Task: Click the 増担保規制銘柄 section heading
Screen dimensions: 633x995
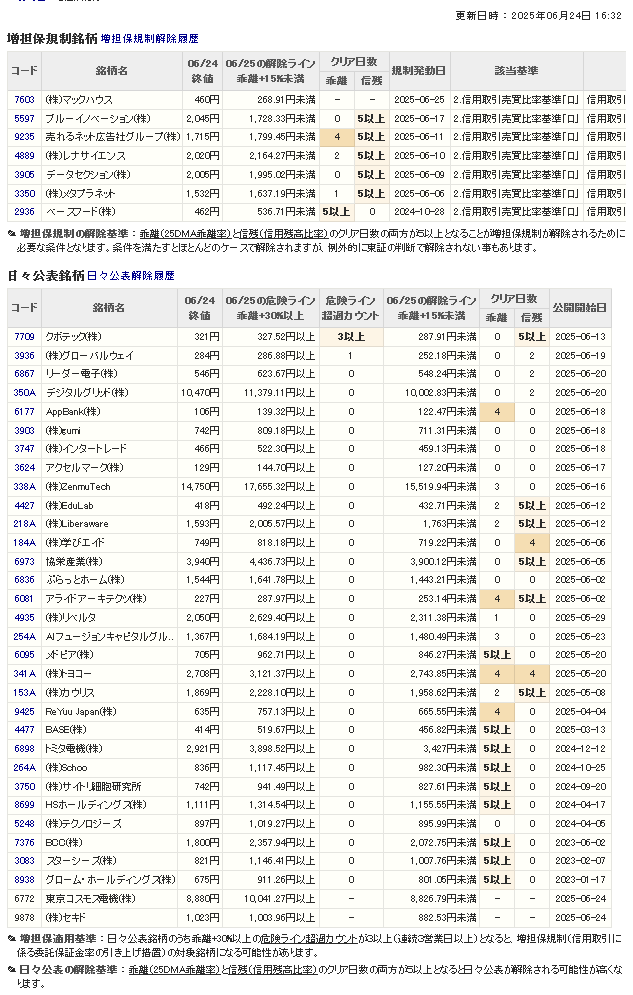Action: point(52,39)
